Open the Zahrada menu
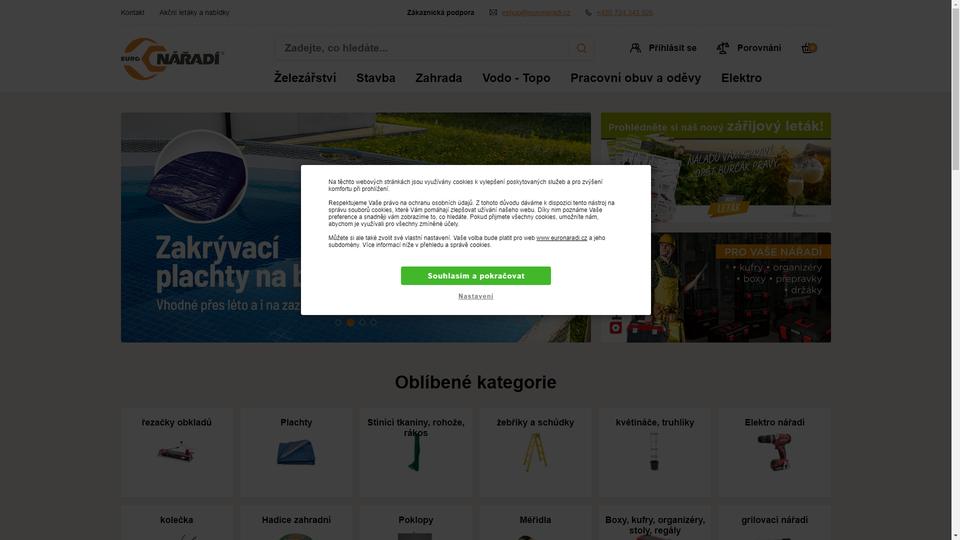 coord(438,78)
